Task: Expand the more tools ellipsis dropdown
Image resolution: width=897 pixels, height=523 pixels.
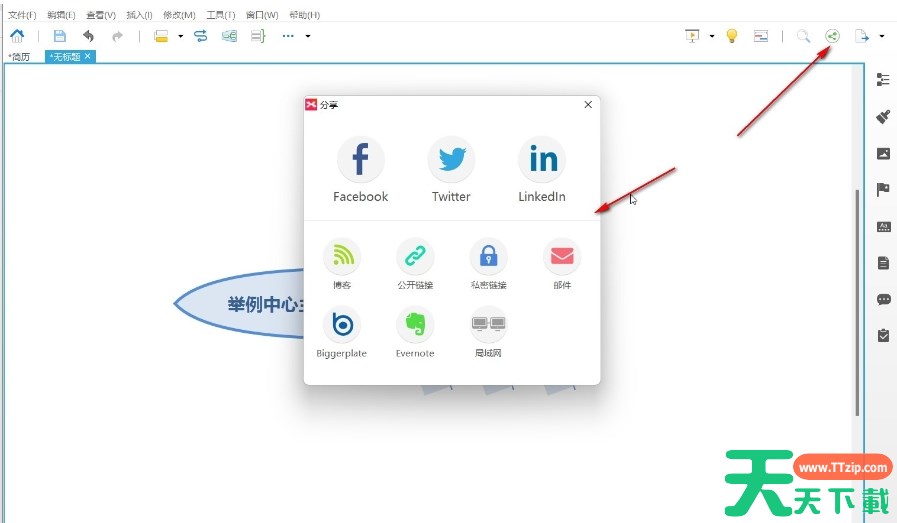Action: 308,37
